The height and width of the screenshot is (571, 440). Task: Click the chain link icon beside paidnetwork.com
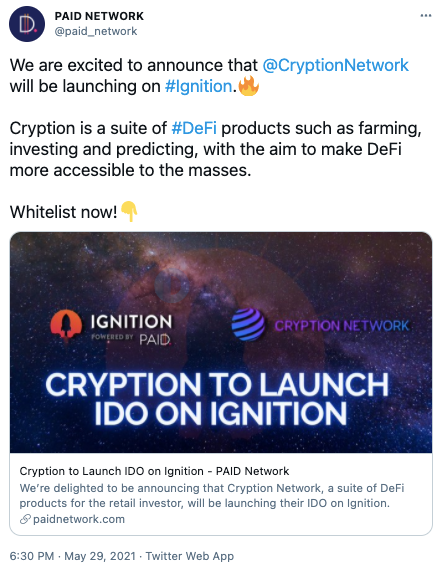[x=25, y=519]
